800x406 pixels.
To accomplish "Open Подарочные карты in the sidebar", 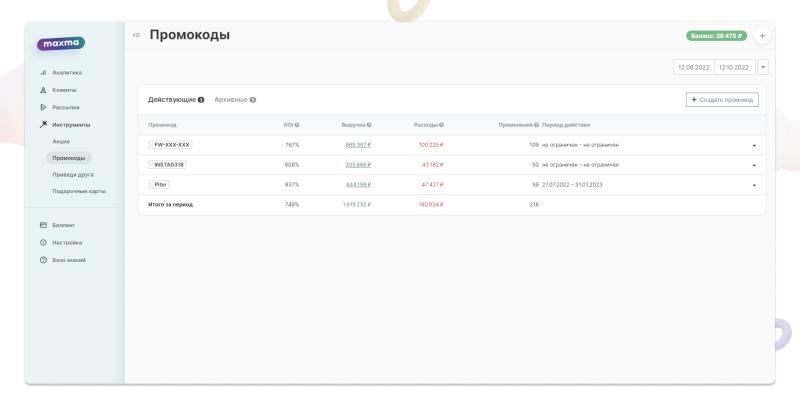I will pyautogui.click(x=79, y=191).
